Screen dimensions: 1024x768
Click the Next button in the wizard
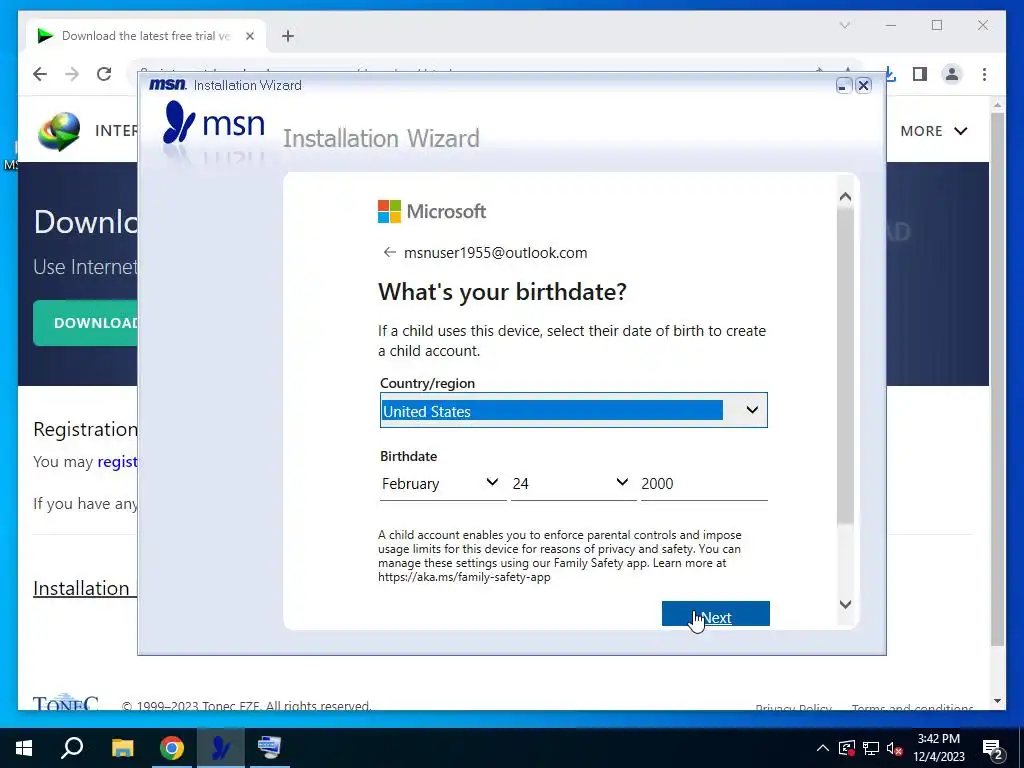tap(715, 614)
